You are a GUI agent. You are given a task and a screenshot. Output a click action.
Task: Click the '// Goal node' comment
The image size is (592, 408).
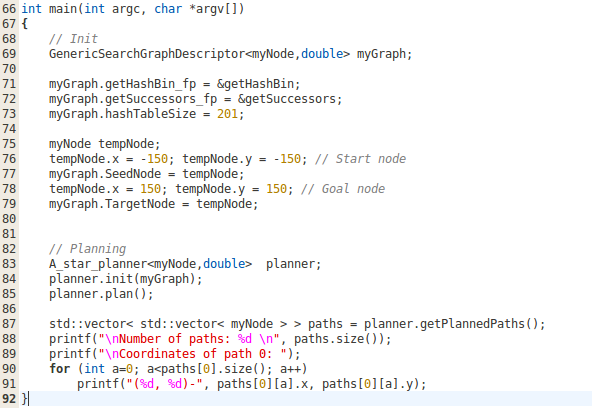(343, 189)
